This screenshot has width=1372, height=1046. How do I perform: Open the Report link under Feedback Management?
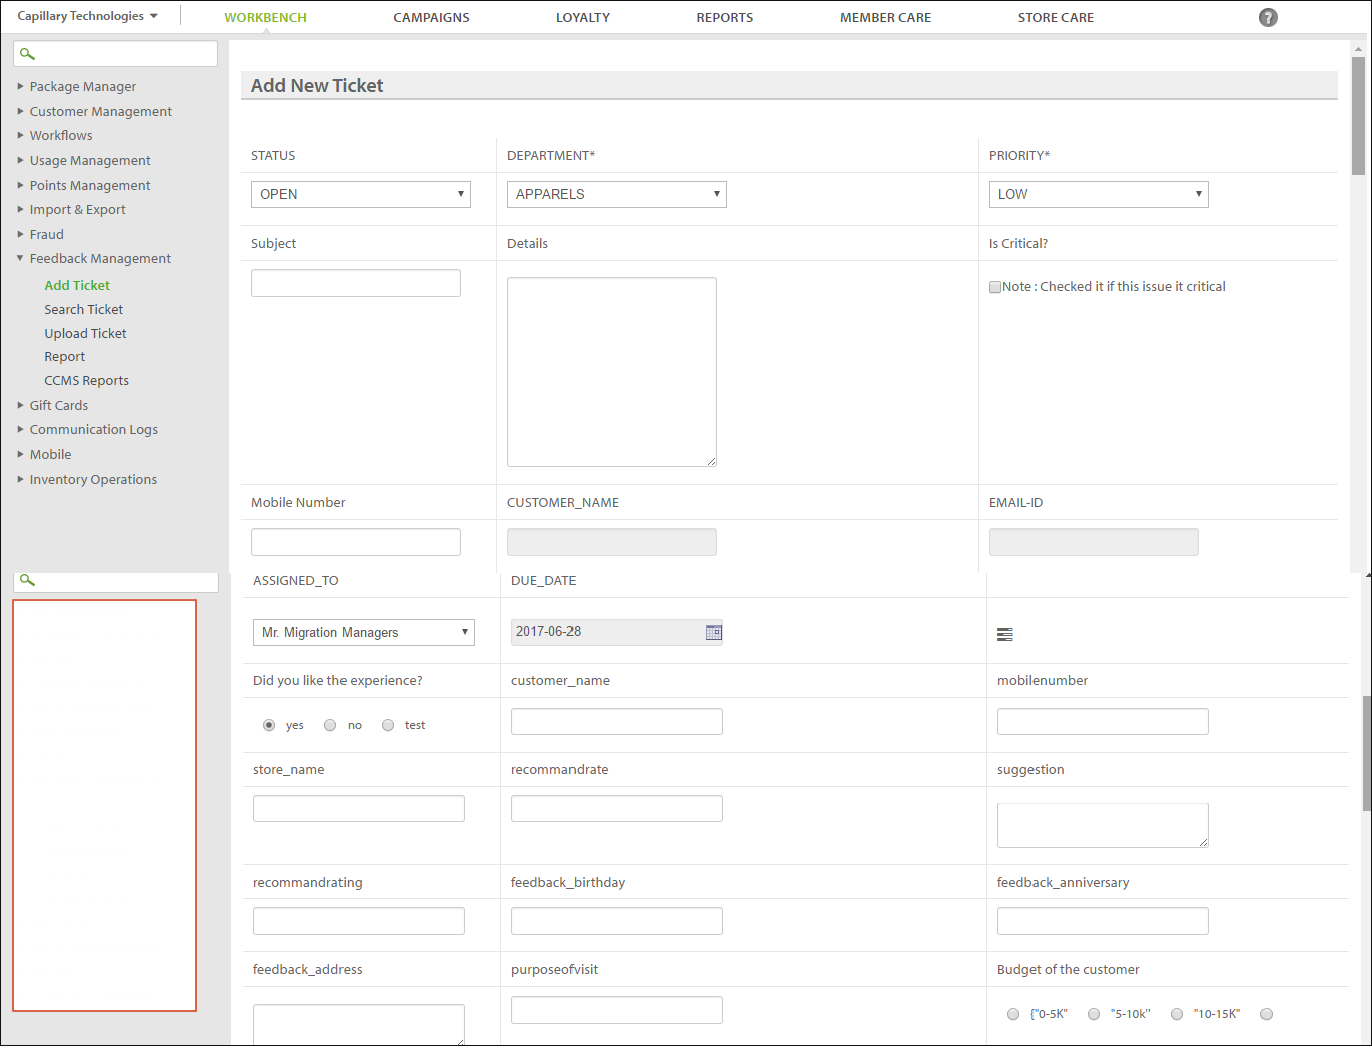pyautogui.click(x=64, y=356)
